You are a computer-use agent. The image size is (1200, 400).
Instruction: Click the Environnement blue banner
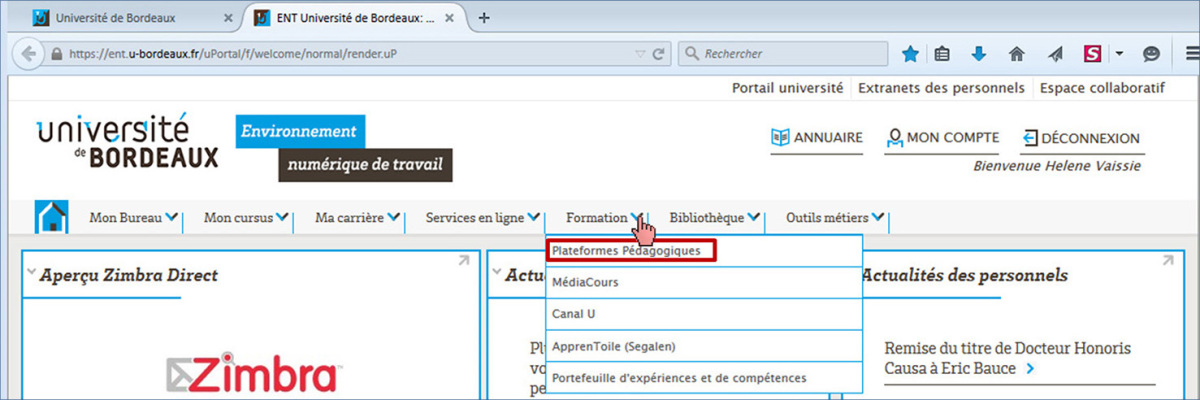tap(300, 132)
